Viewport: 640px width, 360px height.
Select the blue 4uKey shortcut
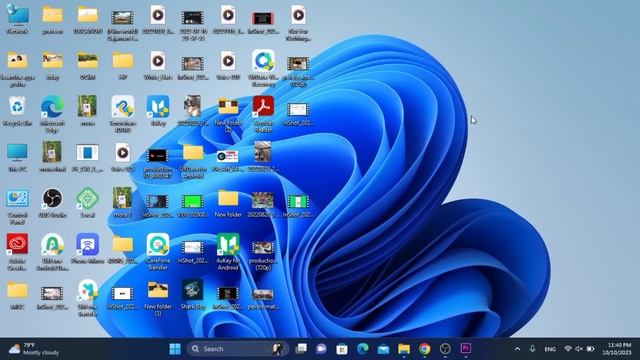click(158, 110)
